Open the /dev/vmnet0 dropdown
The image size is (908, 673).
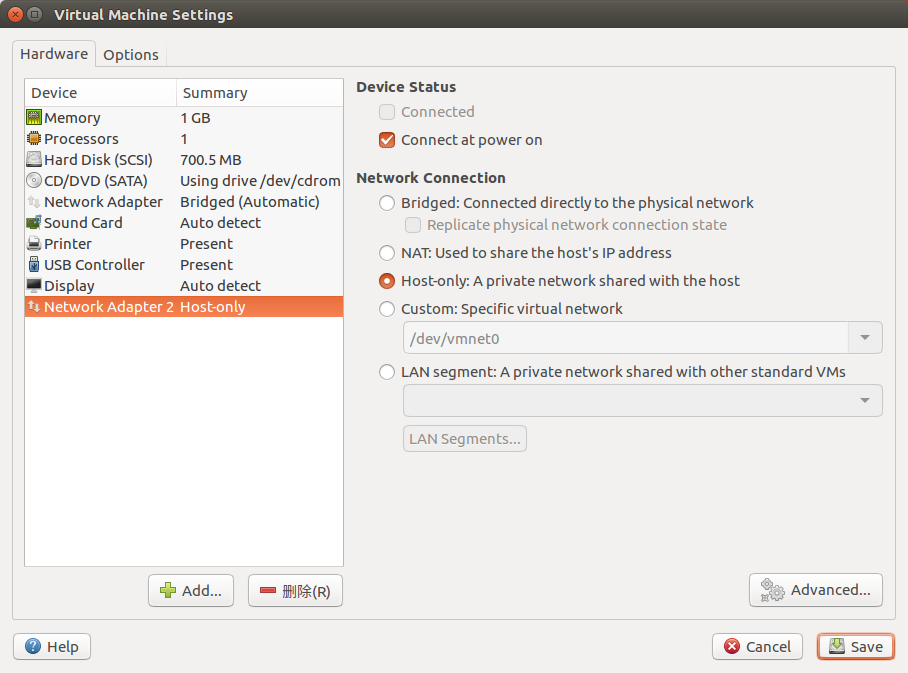tap(864, 338)
